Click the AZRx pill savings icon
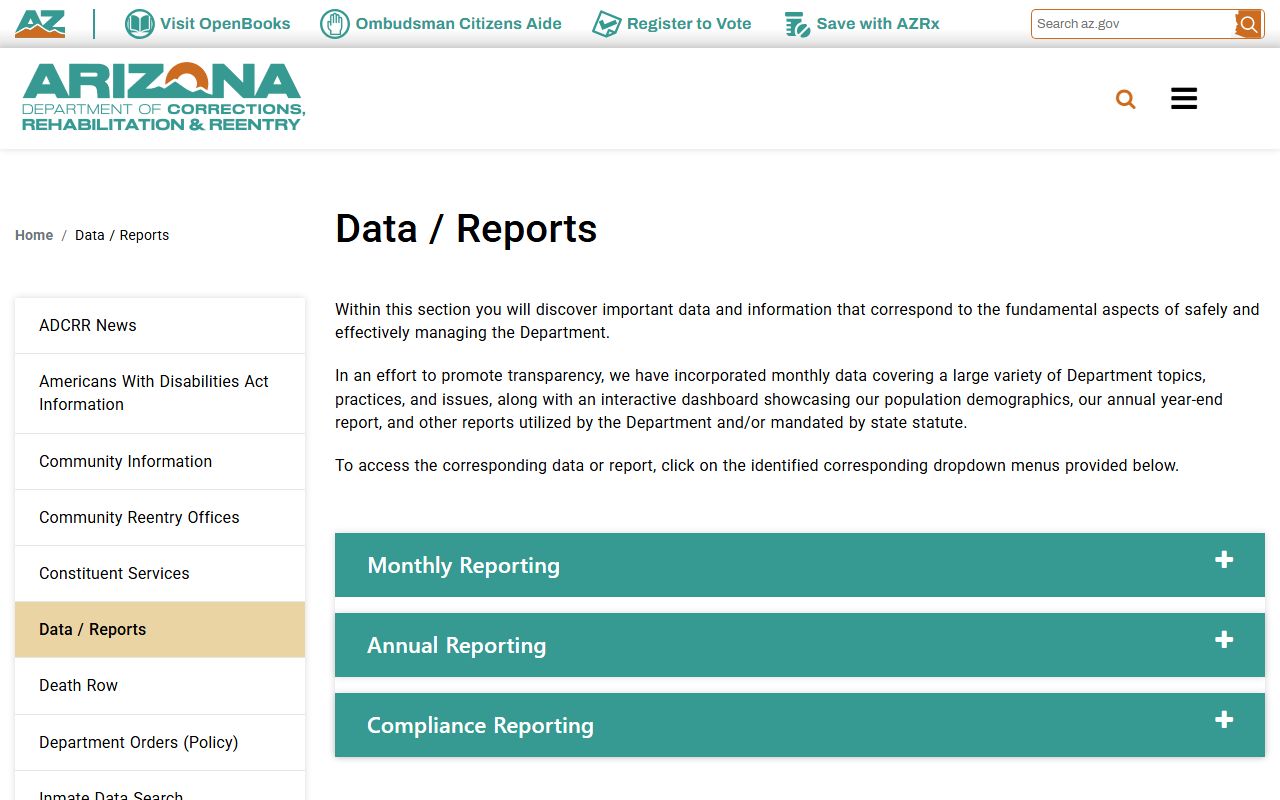Screen dimensions: 1280x800 click(797, 24)
